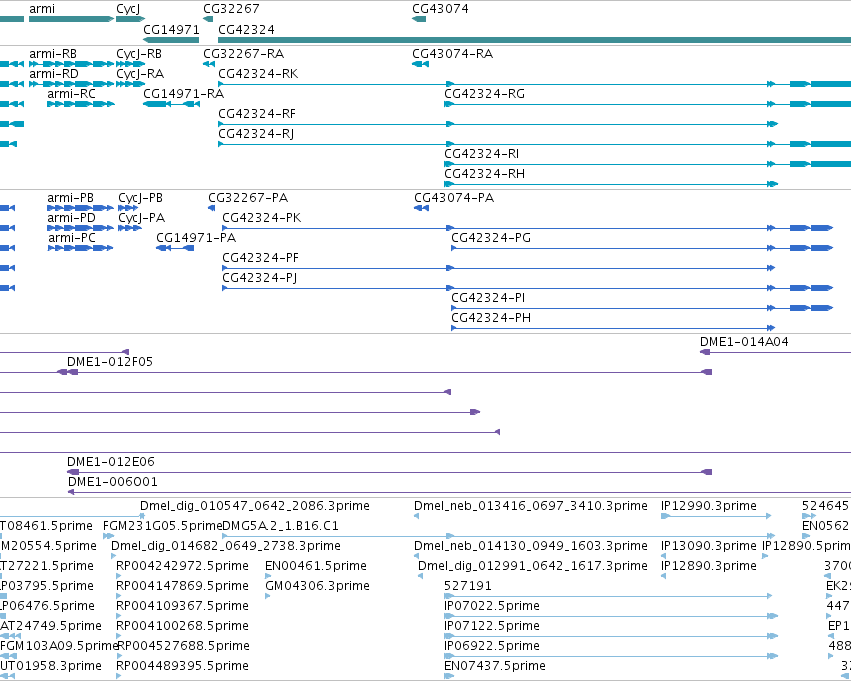Click the CG43074 gene label
Screen dimensions: 851x681
(440, 9)
